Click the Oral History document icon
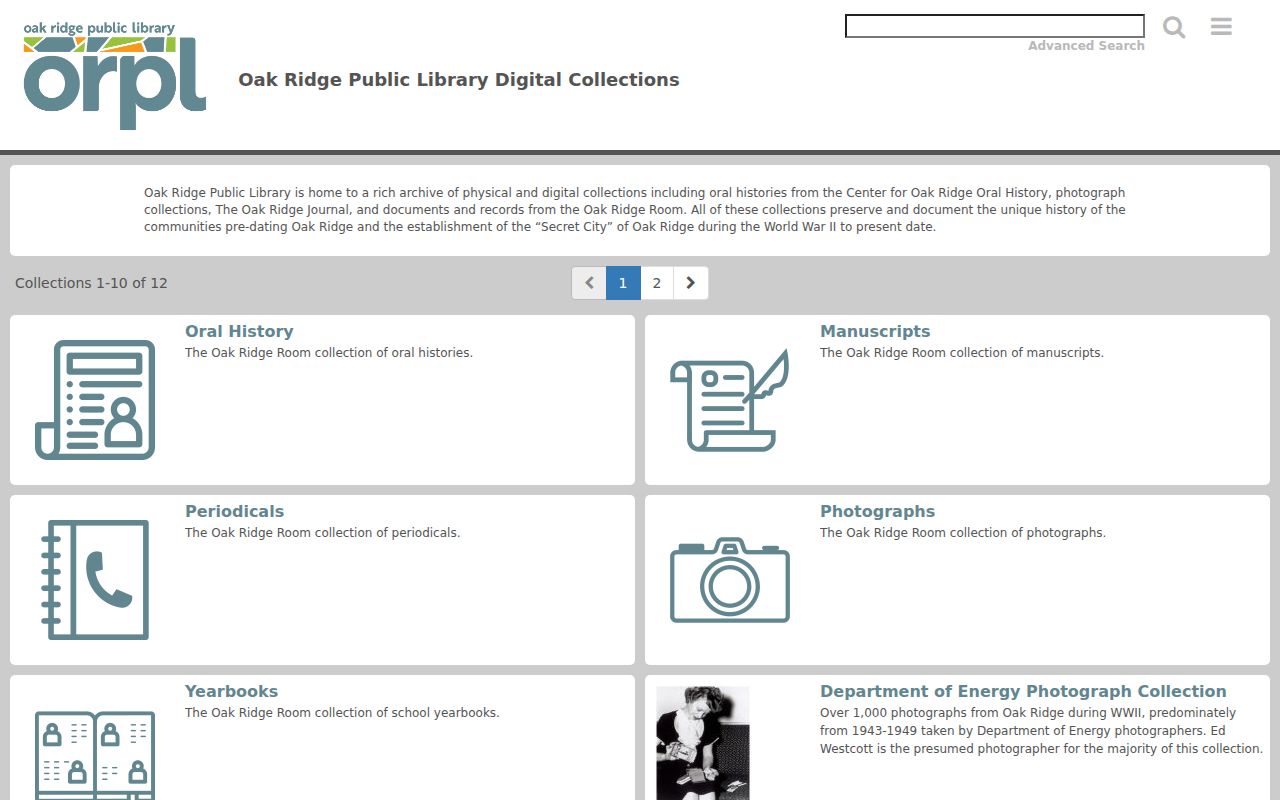Viewport: 1280px width, 800px height. click(95, 400)
